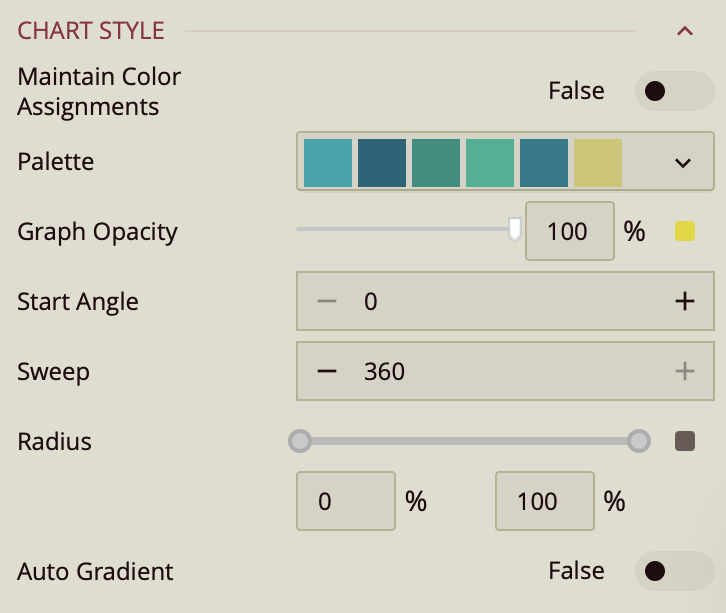Toggle Maintain Color Assignments switch
This screenshot has height=613, width=726.
click(x=674, y=92)
